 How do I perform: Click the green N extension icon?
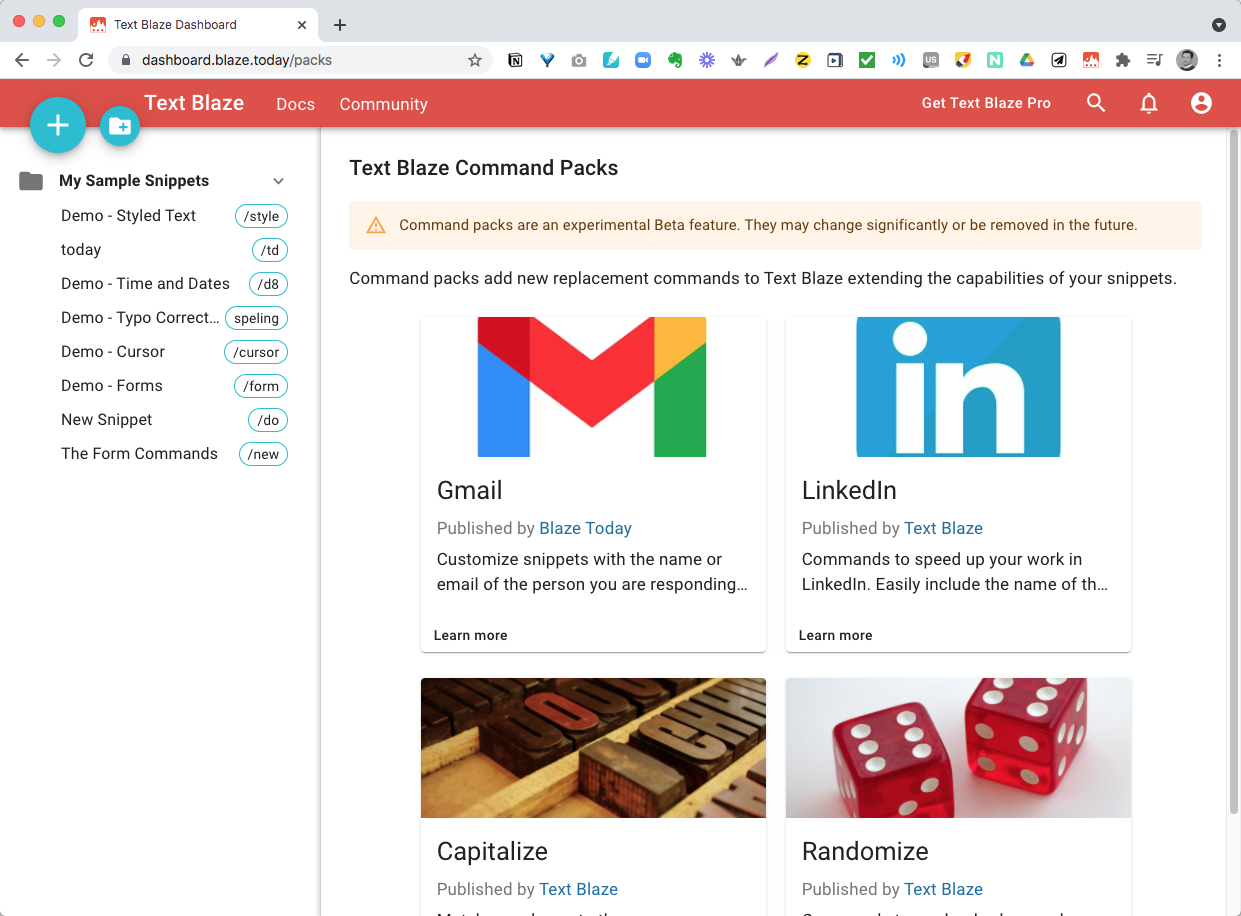point(994,60)
